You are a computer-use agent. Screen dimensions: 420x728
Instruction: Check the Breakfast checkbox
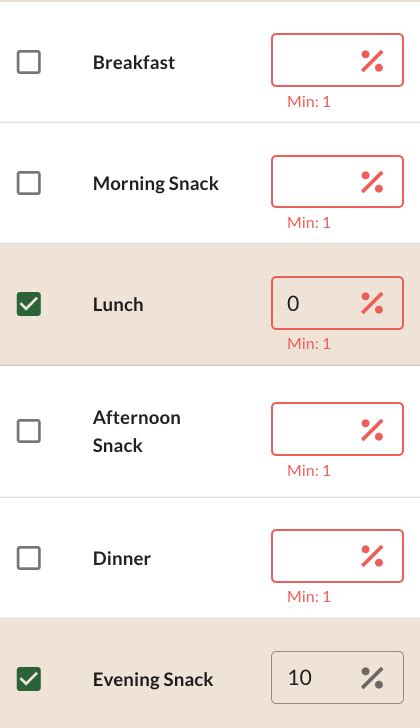tap(29, 62)
